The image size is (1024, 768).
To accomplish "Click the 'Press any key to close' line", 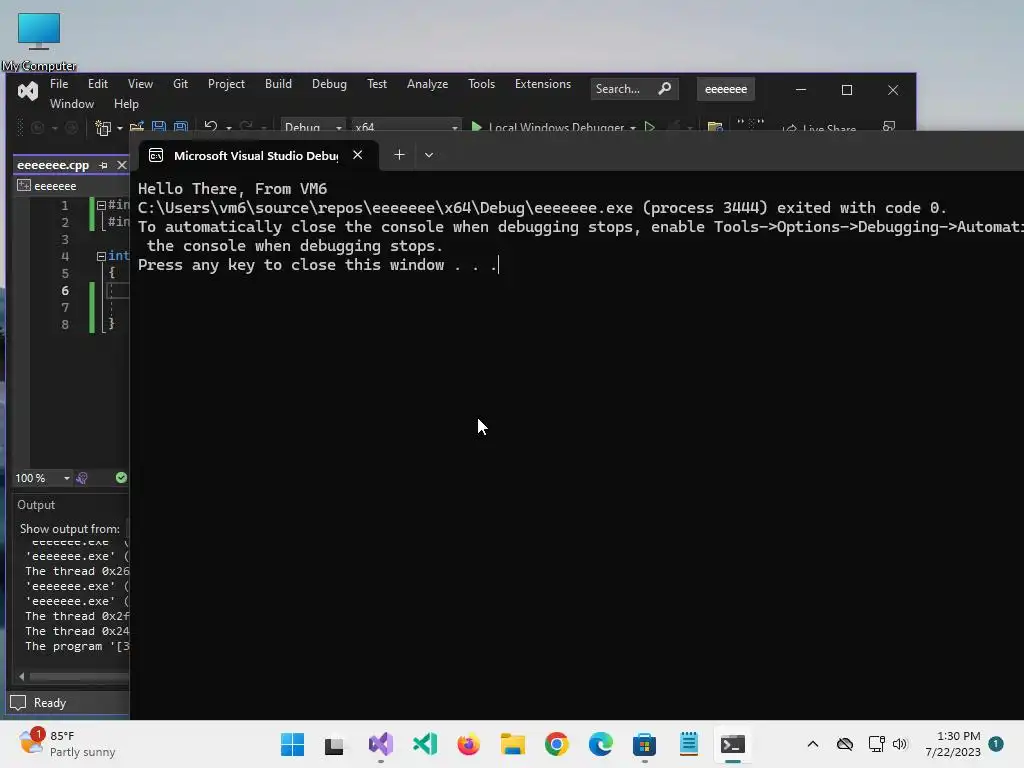I will click(x=317, y=264).
